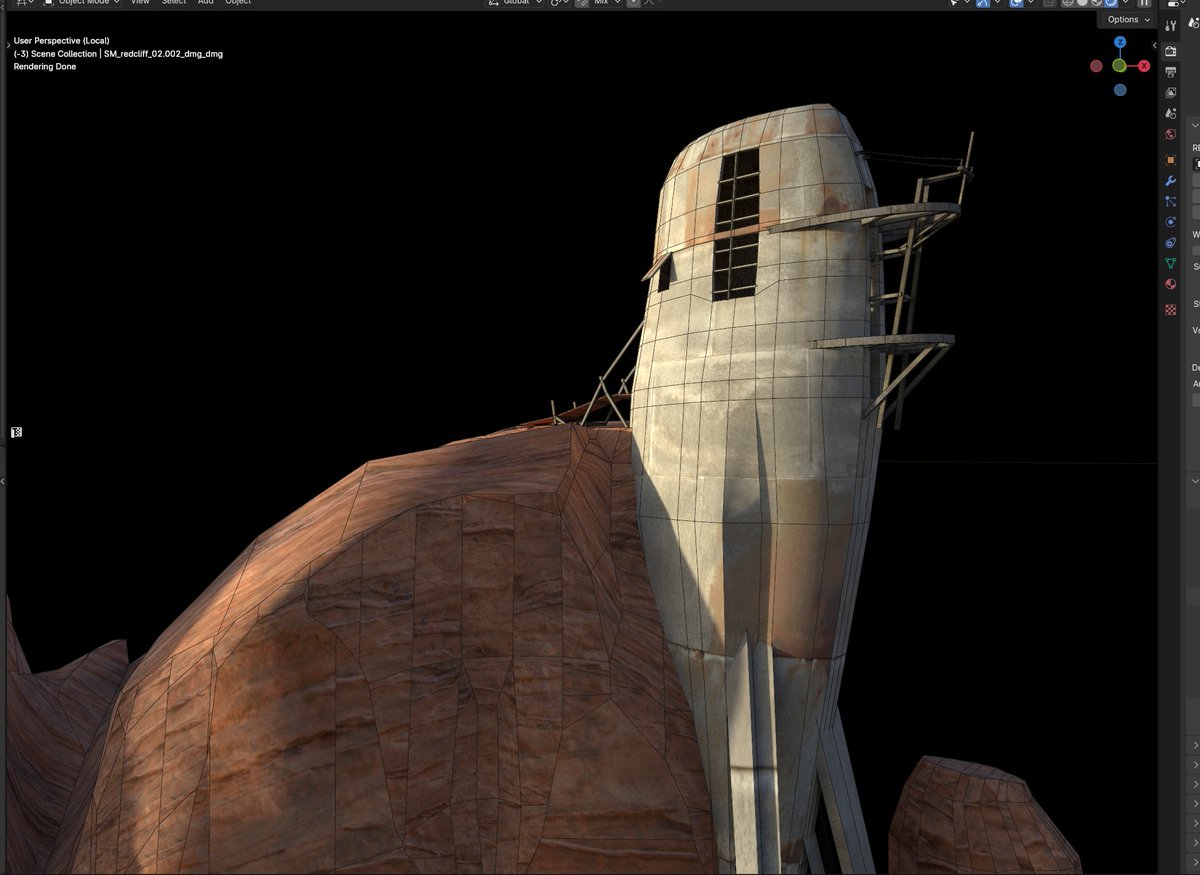Viewport: 1200px width, 875px height.
Task: Switch to rendered viewport shading
Action: tap(1110, 3)
